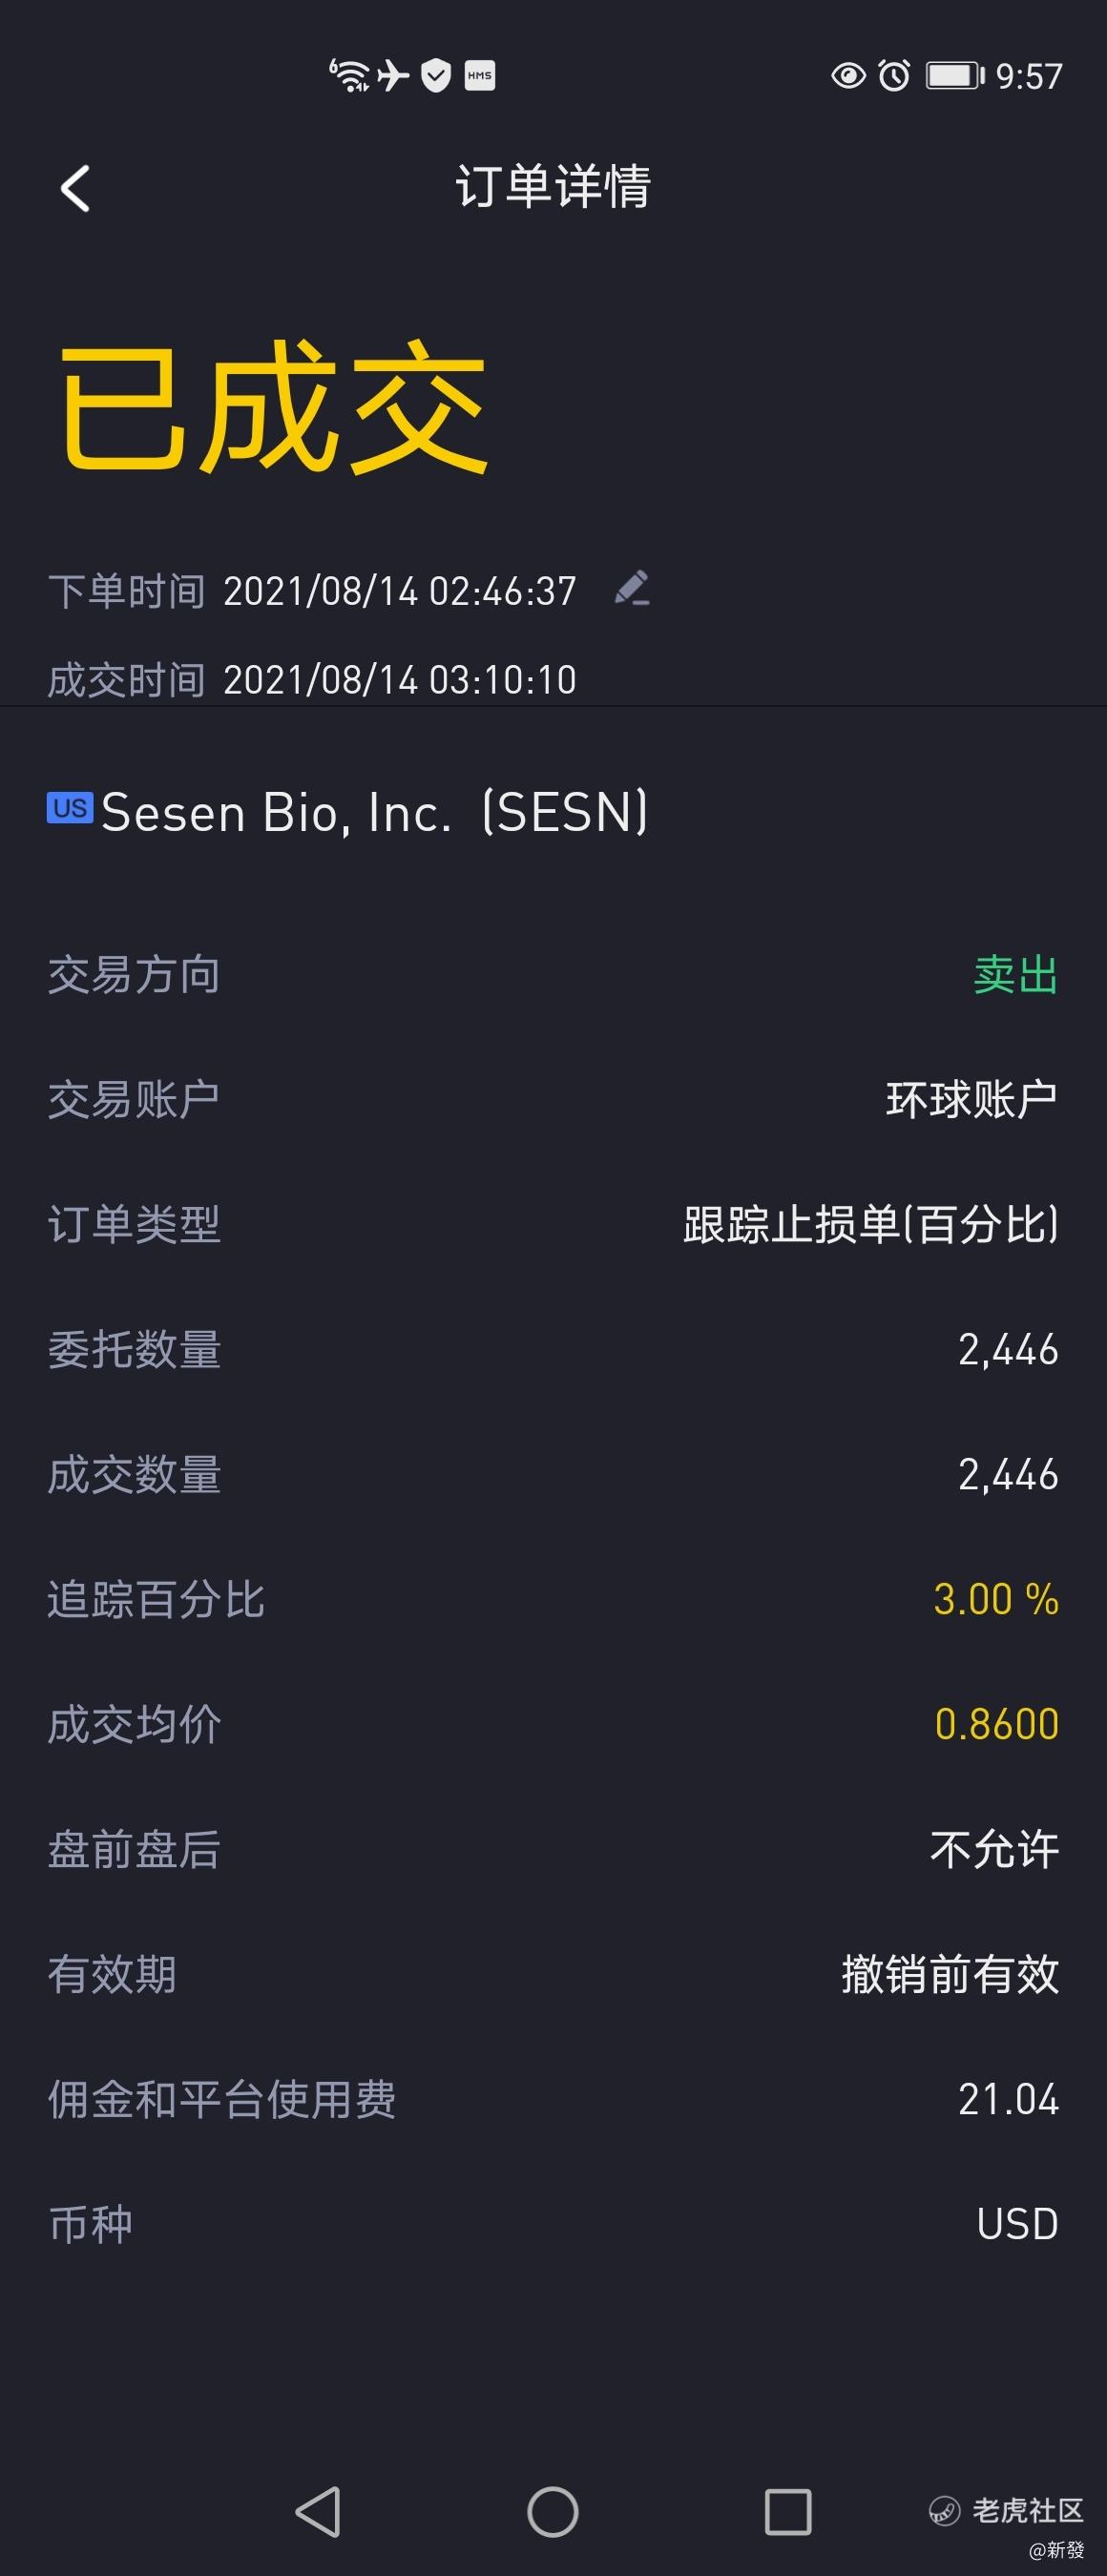The image size is (1107, 2576).
Task: Tap the 3.00 % trailing percentage value
Action: point(995,1599)
